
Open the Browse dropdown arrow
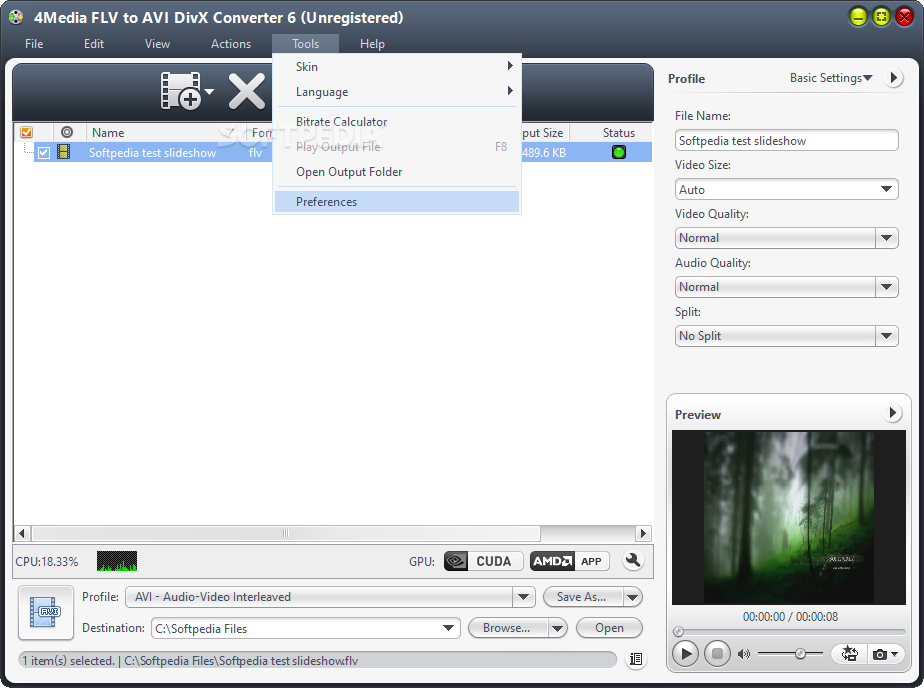557,628
